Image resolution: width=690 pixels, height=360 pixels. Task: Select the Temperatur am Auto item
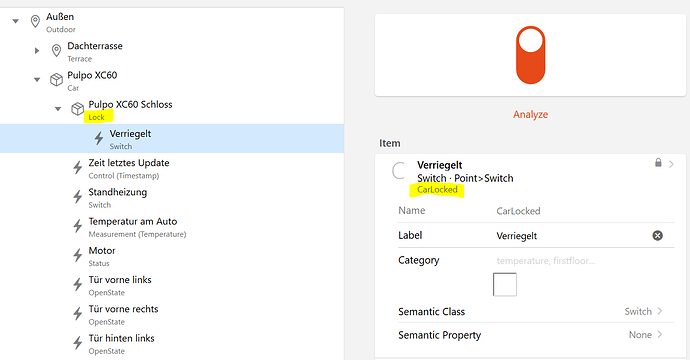(x=172, y=226)
